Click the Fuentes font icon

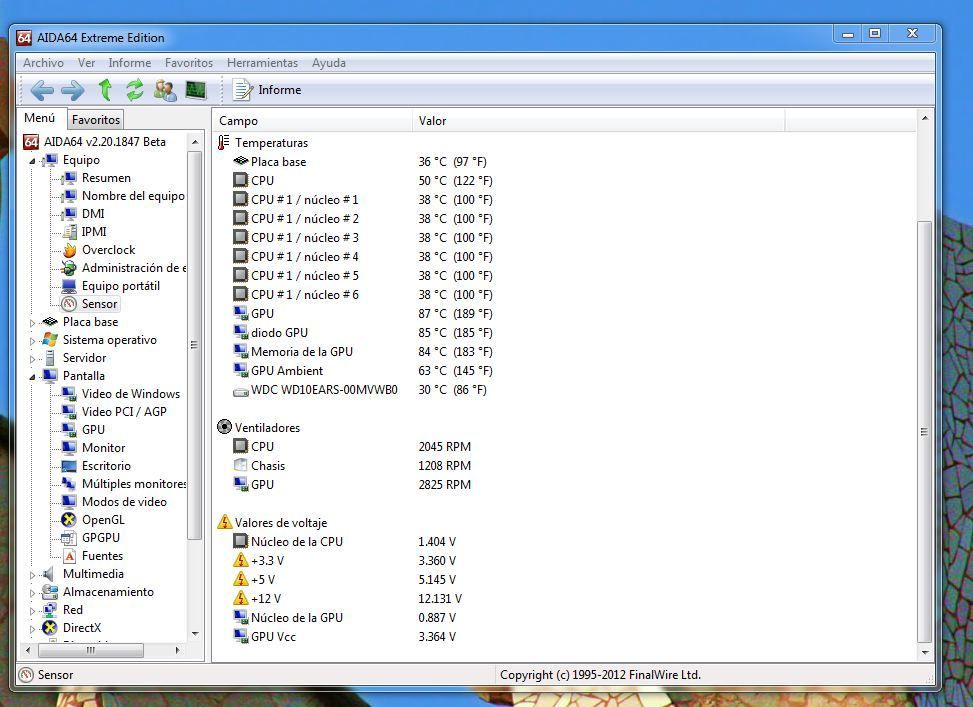pos(70,556)
